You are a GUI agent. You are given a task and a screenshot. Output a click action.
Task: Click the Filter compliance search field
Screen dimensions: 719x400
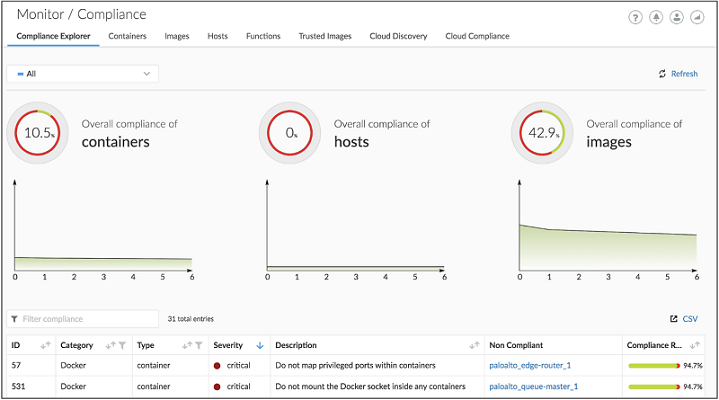click(85, 319)
